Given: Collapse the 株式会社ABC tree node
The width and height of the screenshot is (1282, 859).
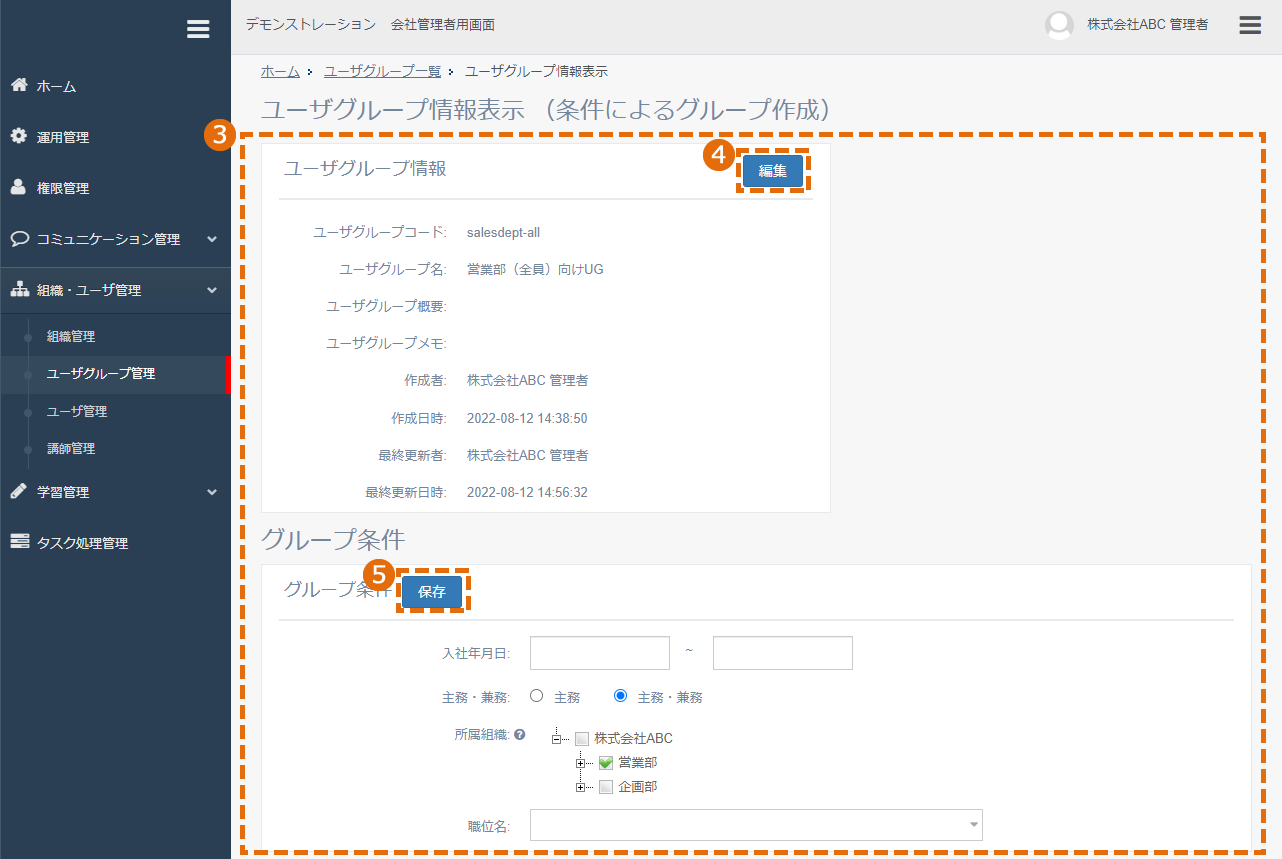Looking at the screenshot, I should [x=556, y=739].
